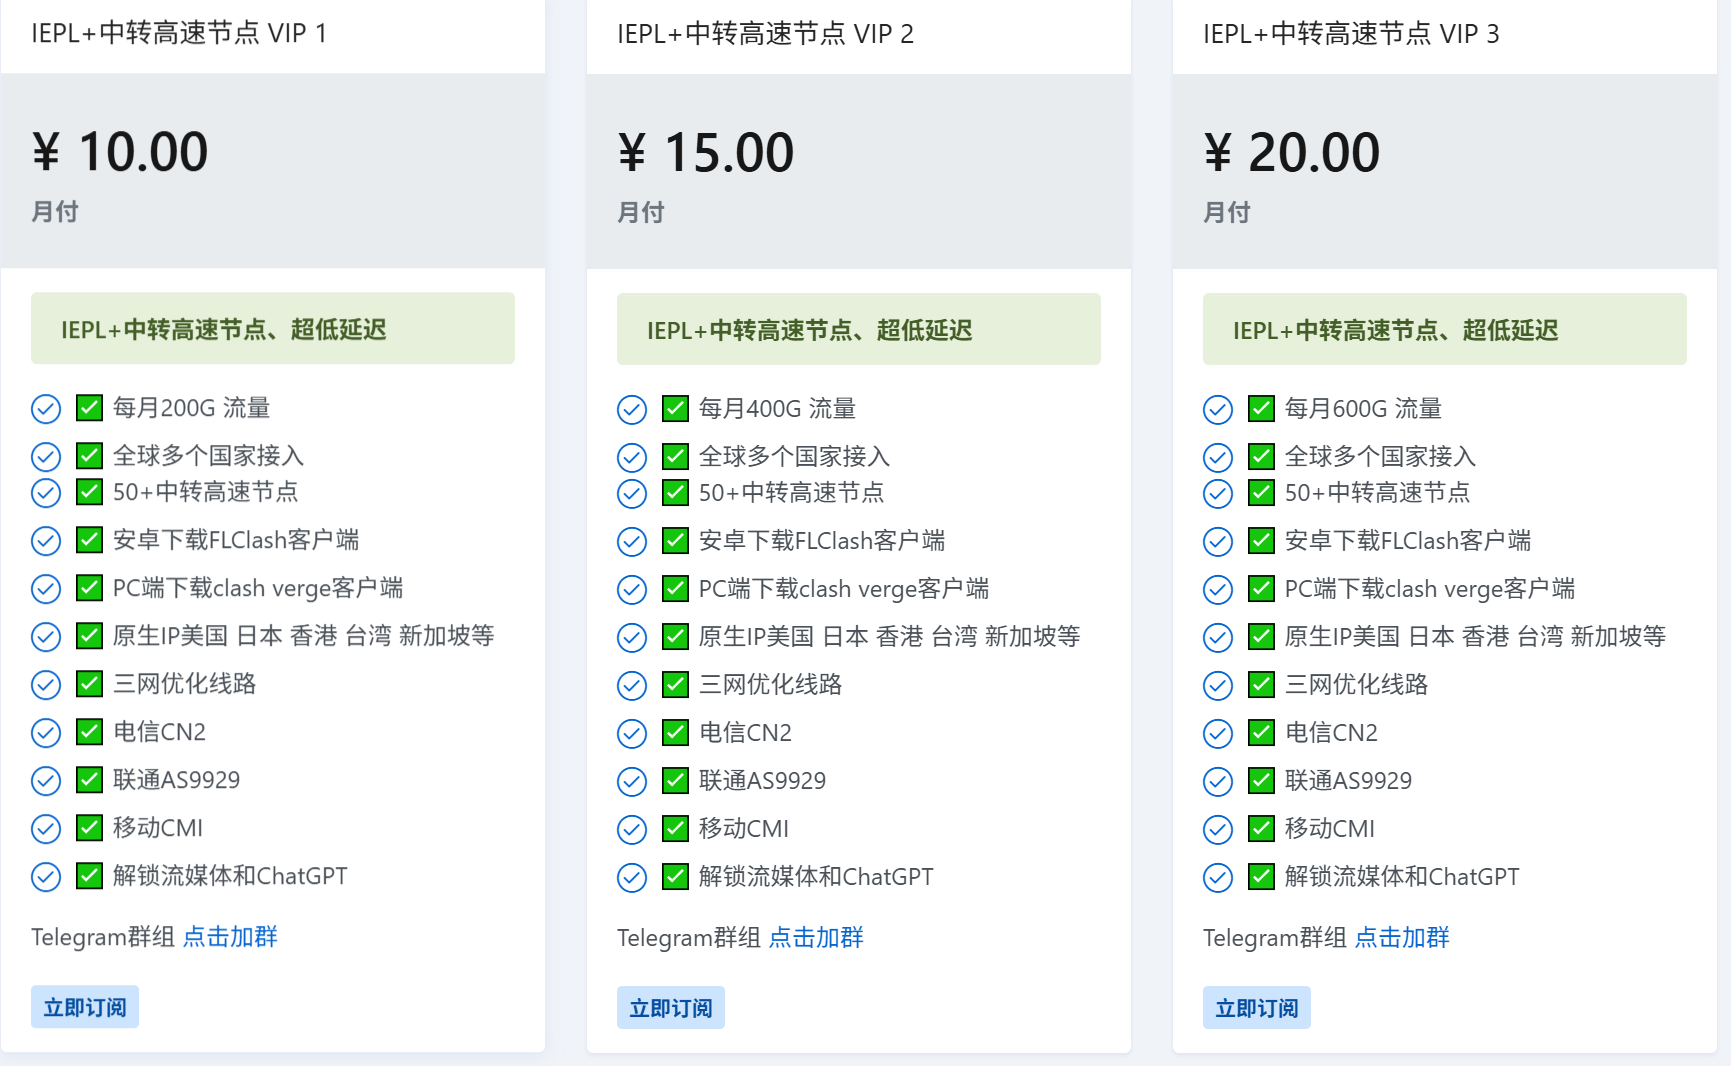Click green checkbox for VIP 3 全球多个国家接入

click(x=1262, y=457)
